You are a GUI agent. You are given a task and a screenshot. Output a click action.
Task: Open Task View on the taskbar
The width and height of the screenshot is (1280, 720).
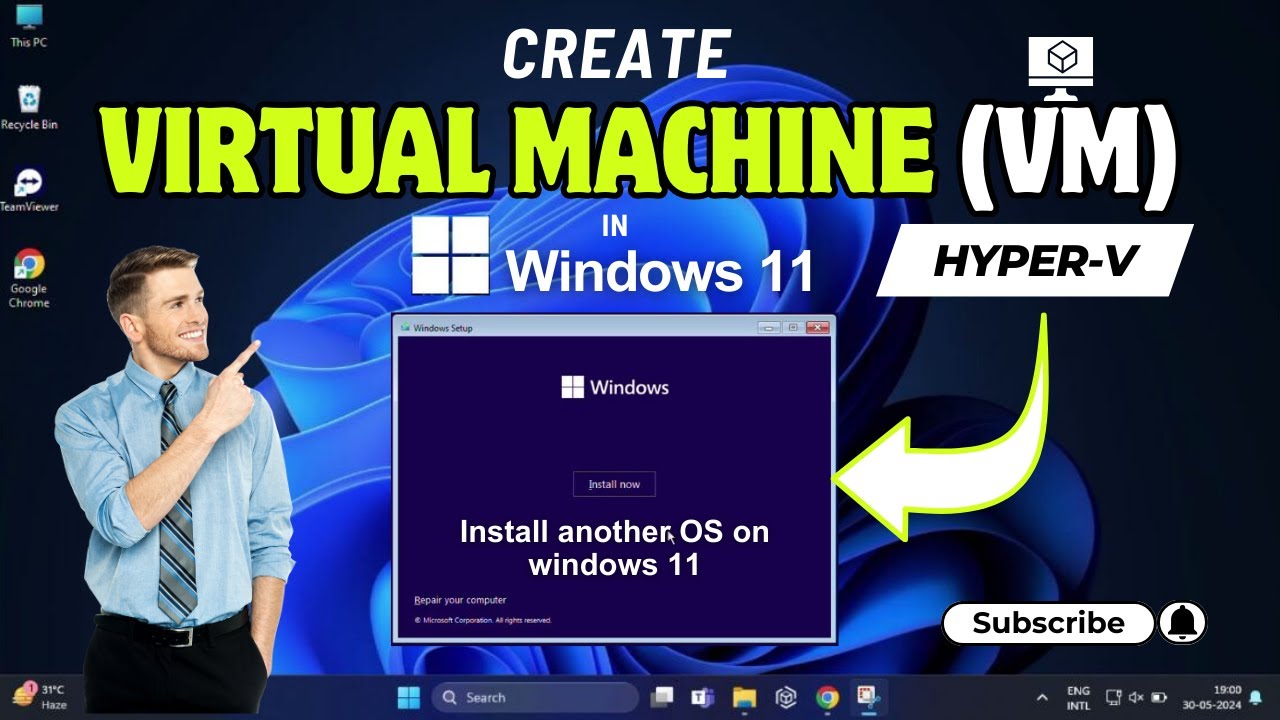661,697
